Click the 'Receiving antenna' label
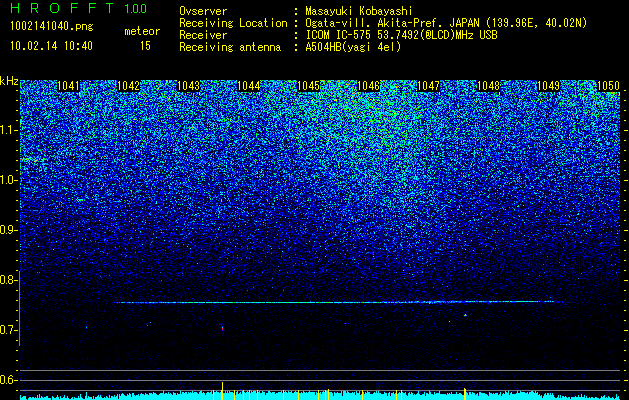The width and height of the screenshot is (629, 400). [x=230, y=47]
